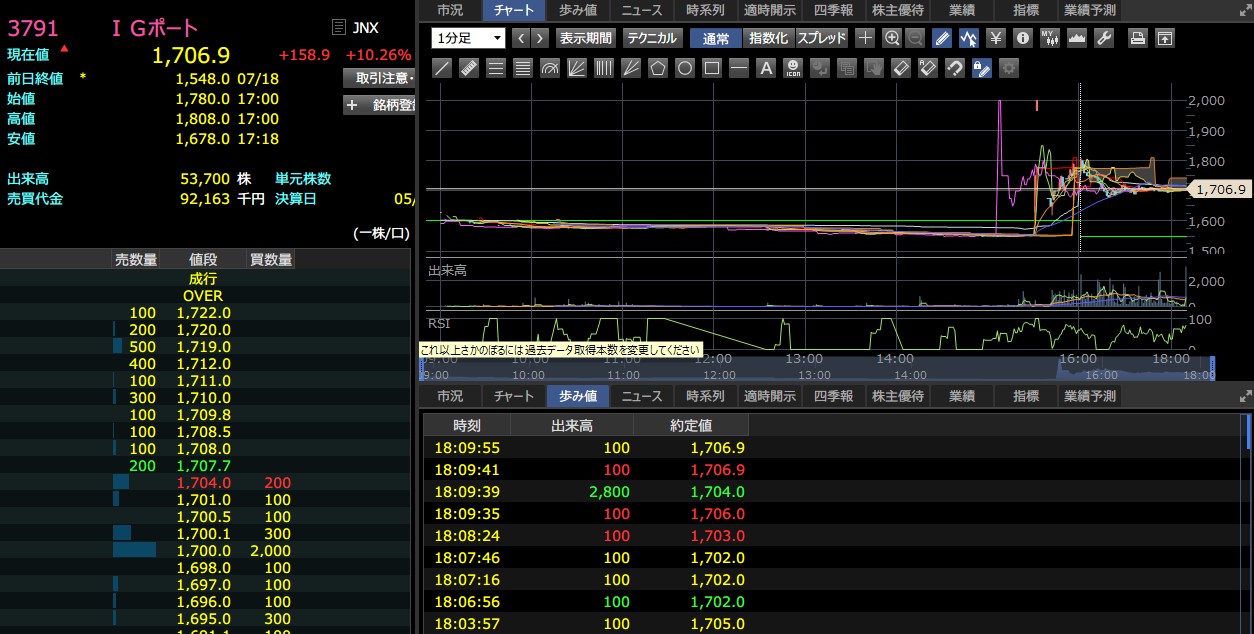Open the chart information icon
Viewport: 1254px width, 634px height.
[x=1023, y=38]
